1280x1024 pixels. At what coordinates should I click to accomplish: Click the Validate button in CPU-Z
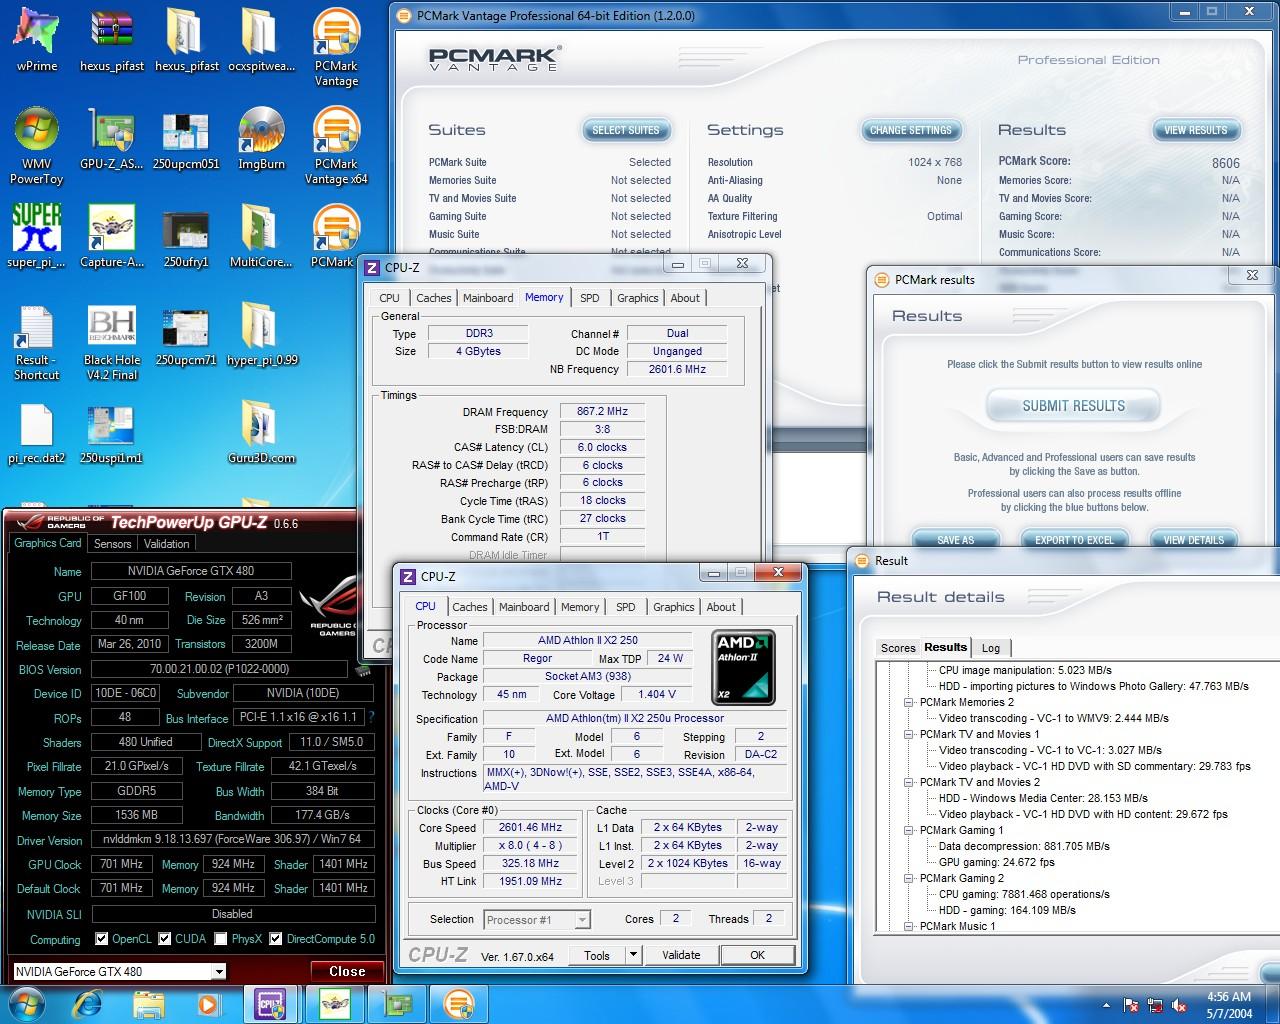681,955
